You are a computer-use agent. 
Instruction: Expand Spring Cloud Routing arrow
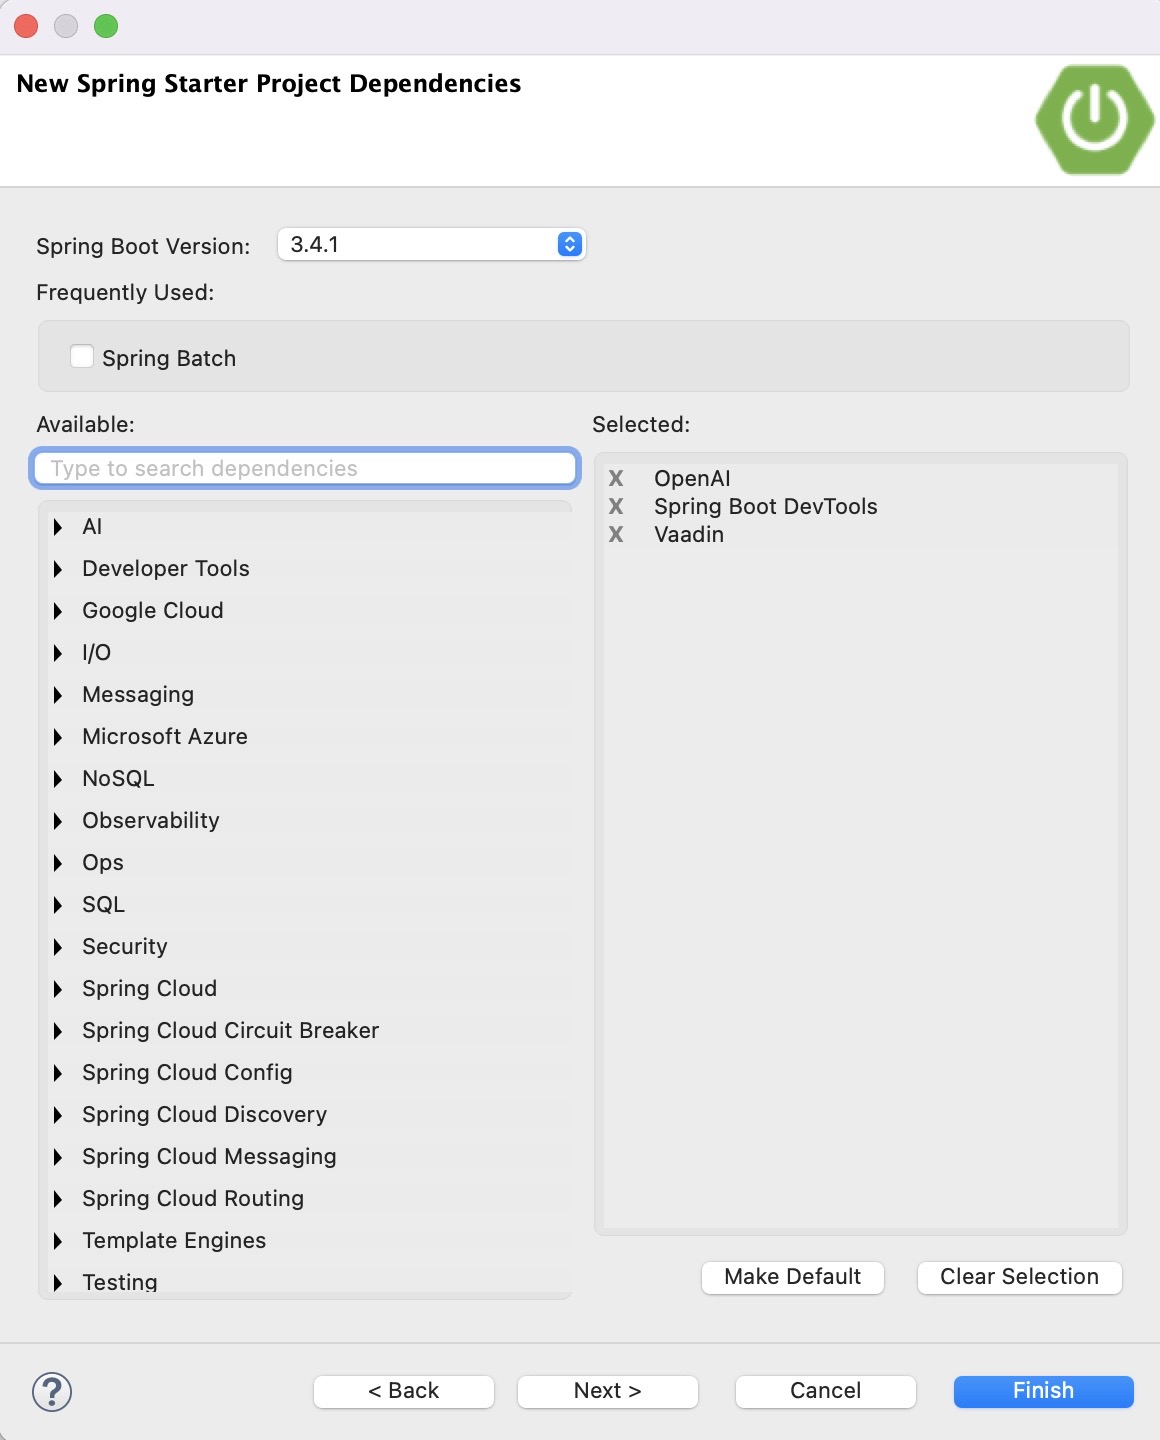pyautogui.click(x=58, y=1199)
